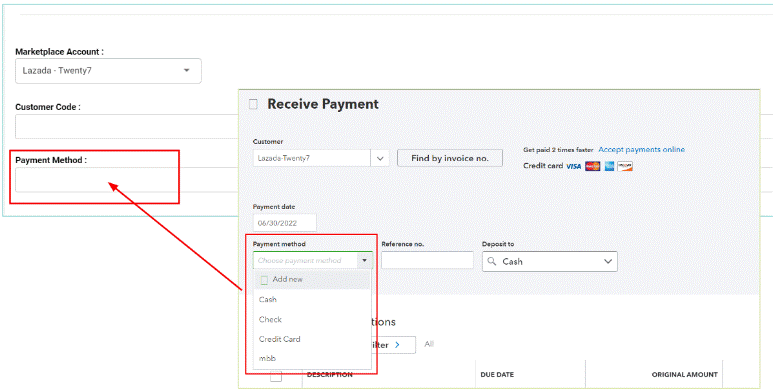Click the DESCRIPTION column header
Viewport: 773px width, 391px height.
(x=329, y=375)
